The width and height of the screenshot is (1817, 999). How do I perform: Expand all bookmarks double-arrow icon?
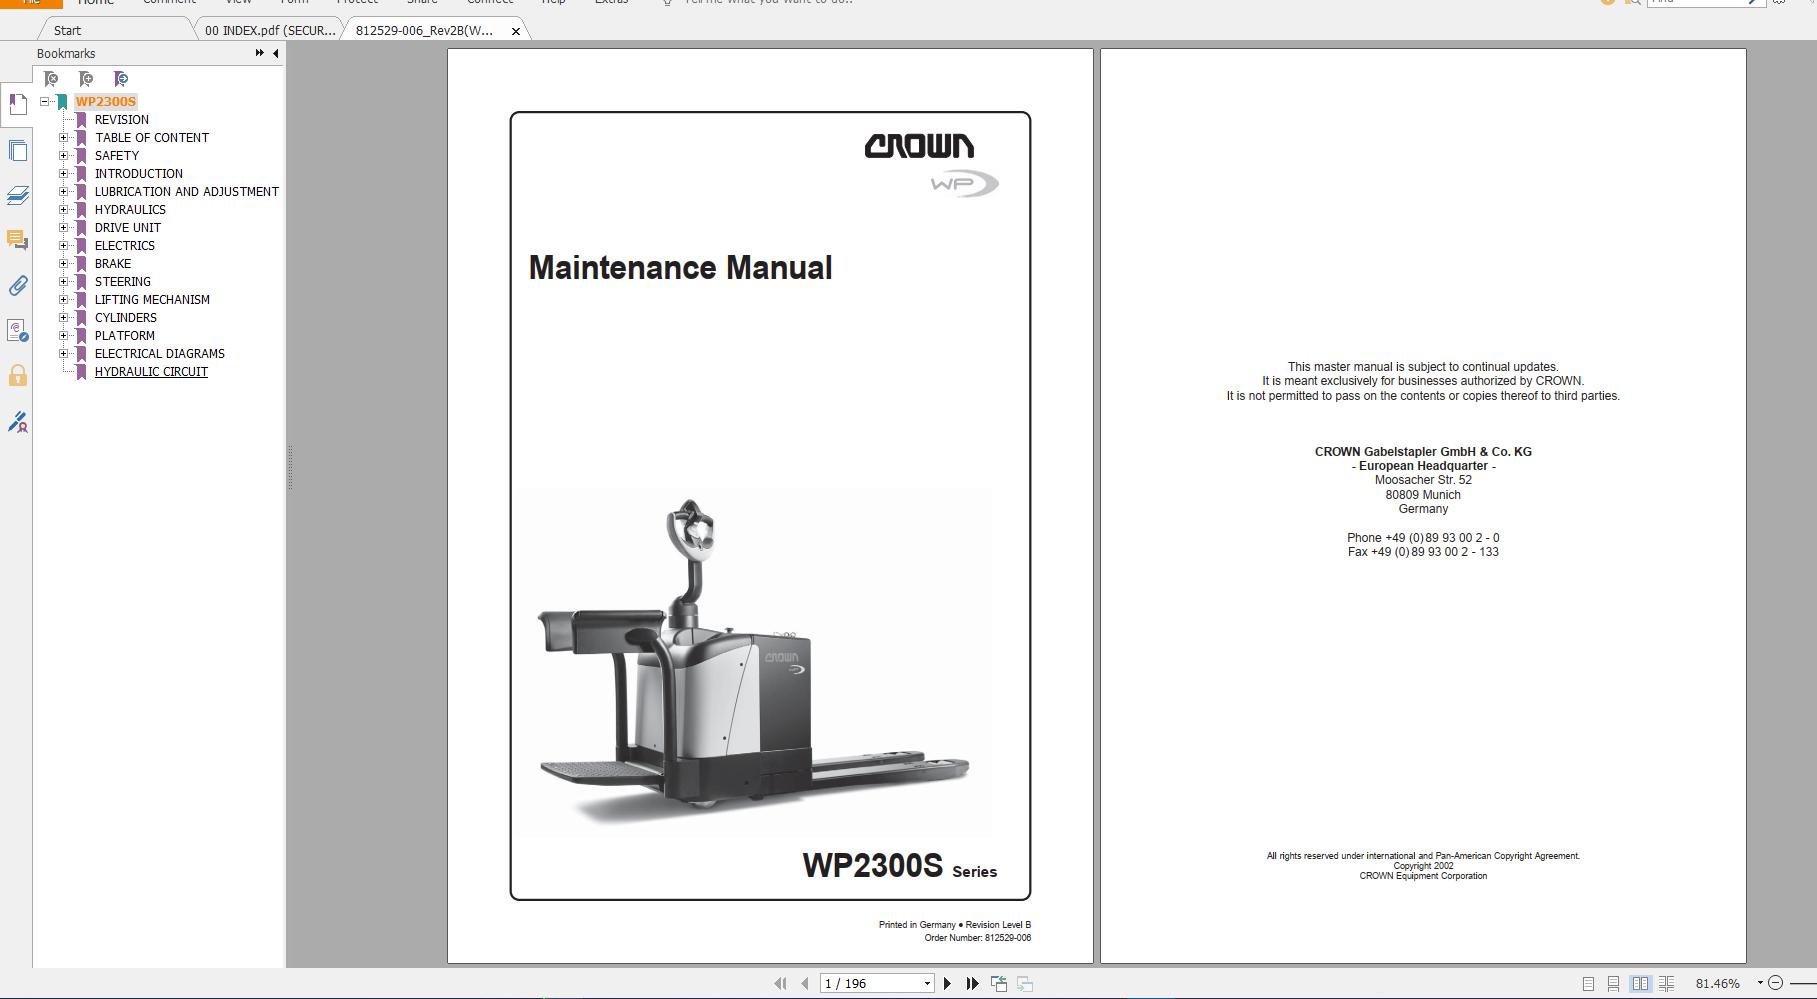point(260,53)
